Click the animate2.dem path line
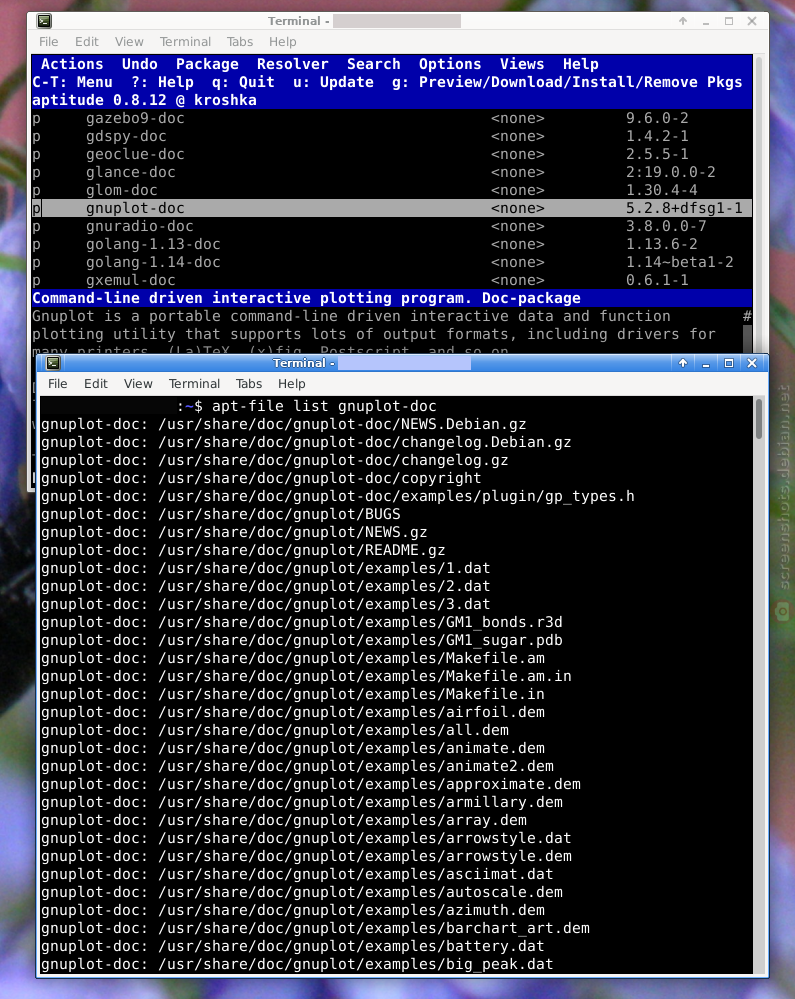Screen dimensions: 795x999 click(x=297, y=766)
